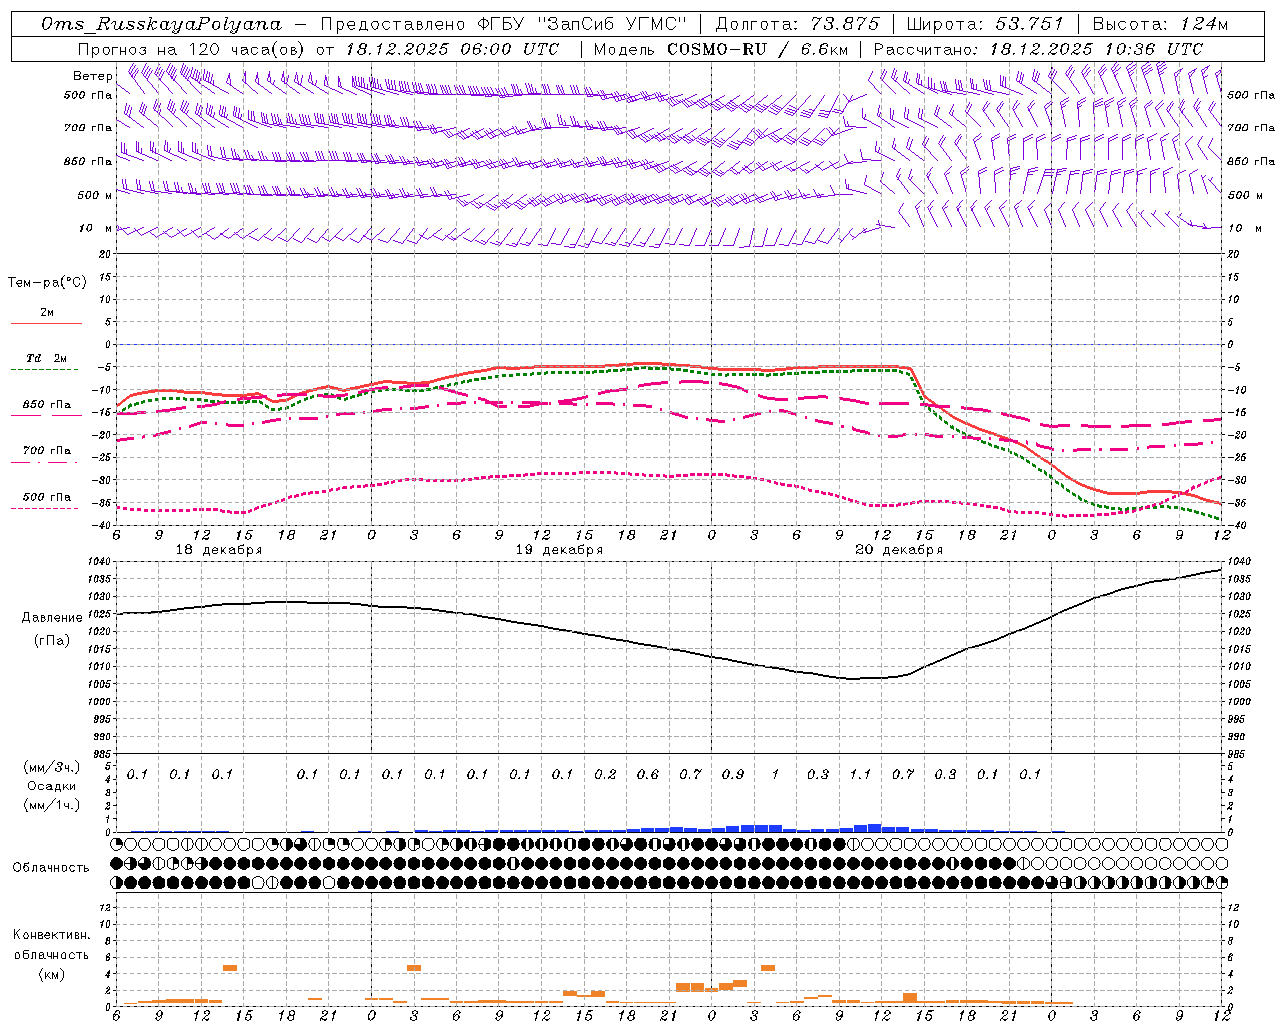Click the '0.6' precipitation total value
Image resolution: width=1280 pixels, height=1024 pixels.
pyautogui.click(x=648, y=774)
